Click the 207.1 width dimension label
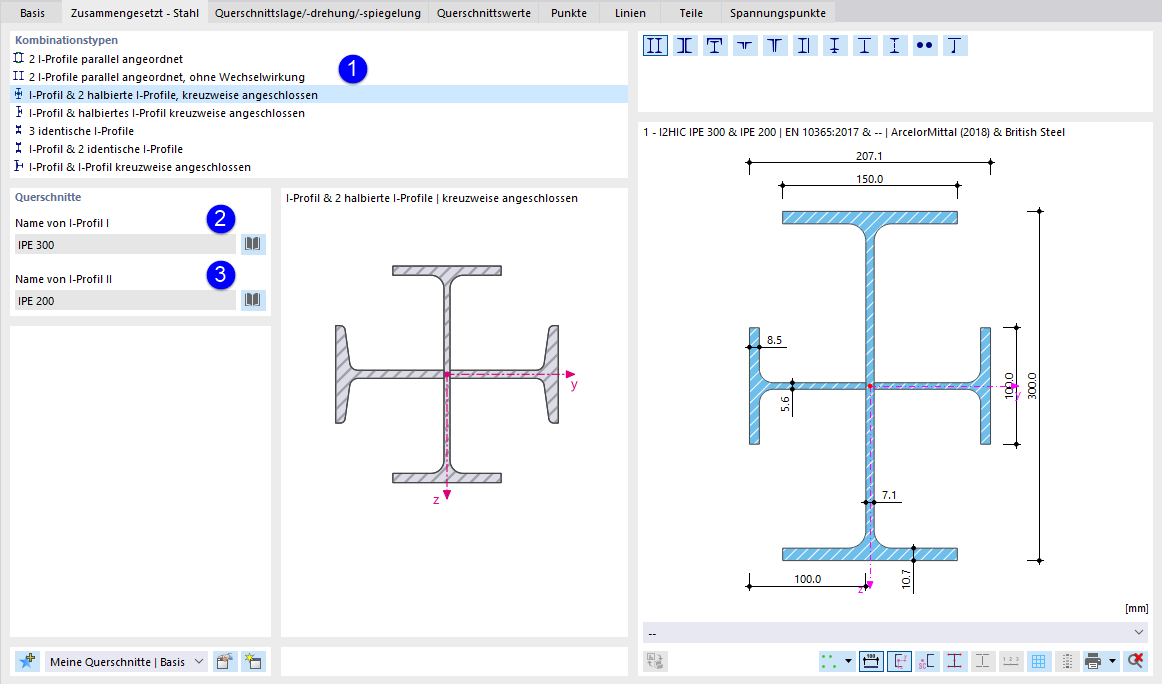This screenshot has width=1162, height=684. pyautogui.click(x=869, y=156)
